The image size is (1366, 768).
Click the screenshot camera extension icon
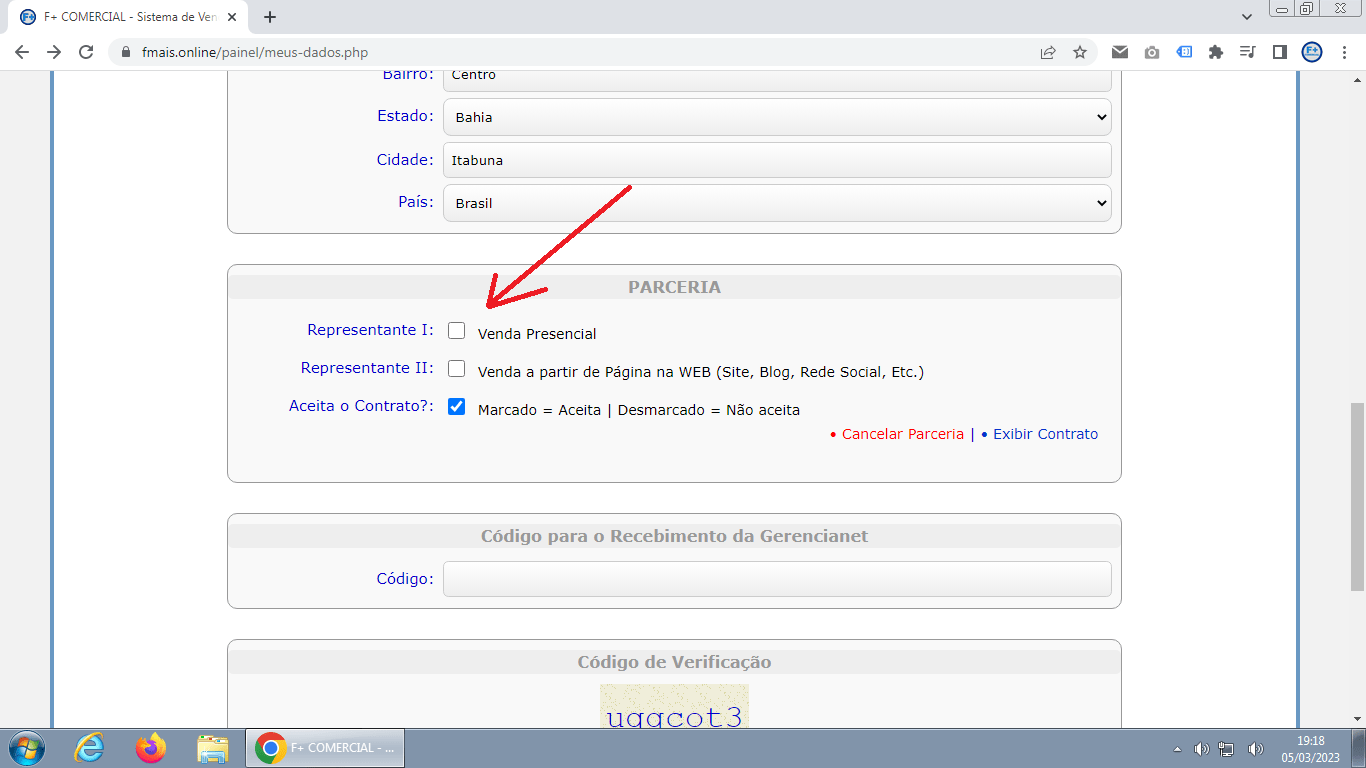click(x=1151, y=52)
